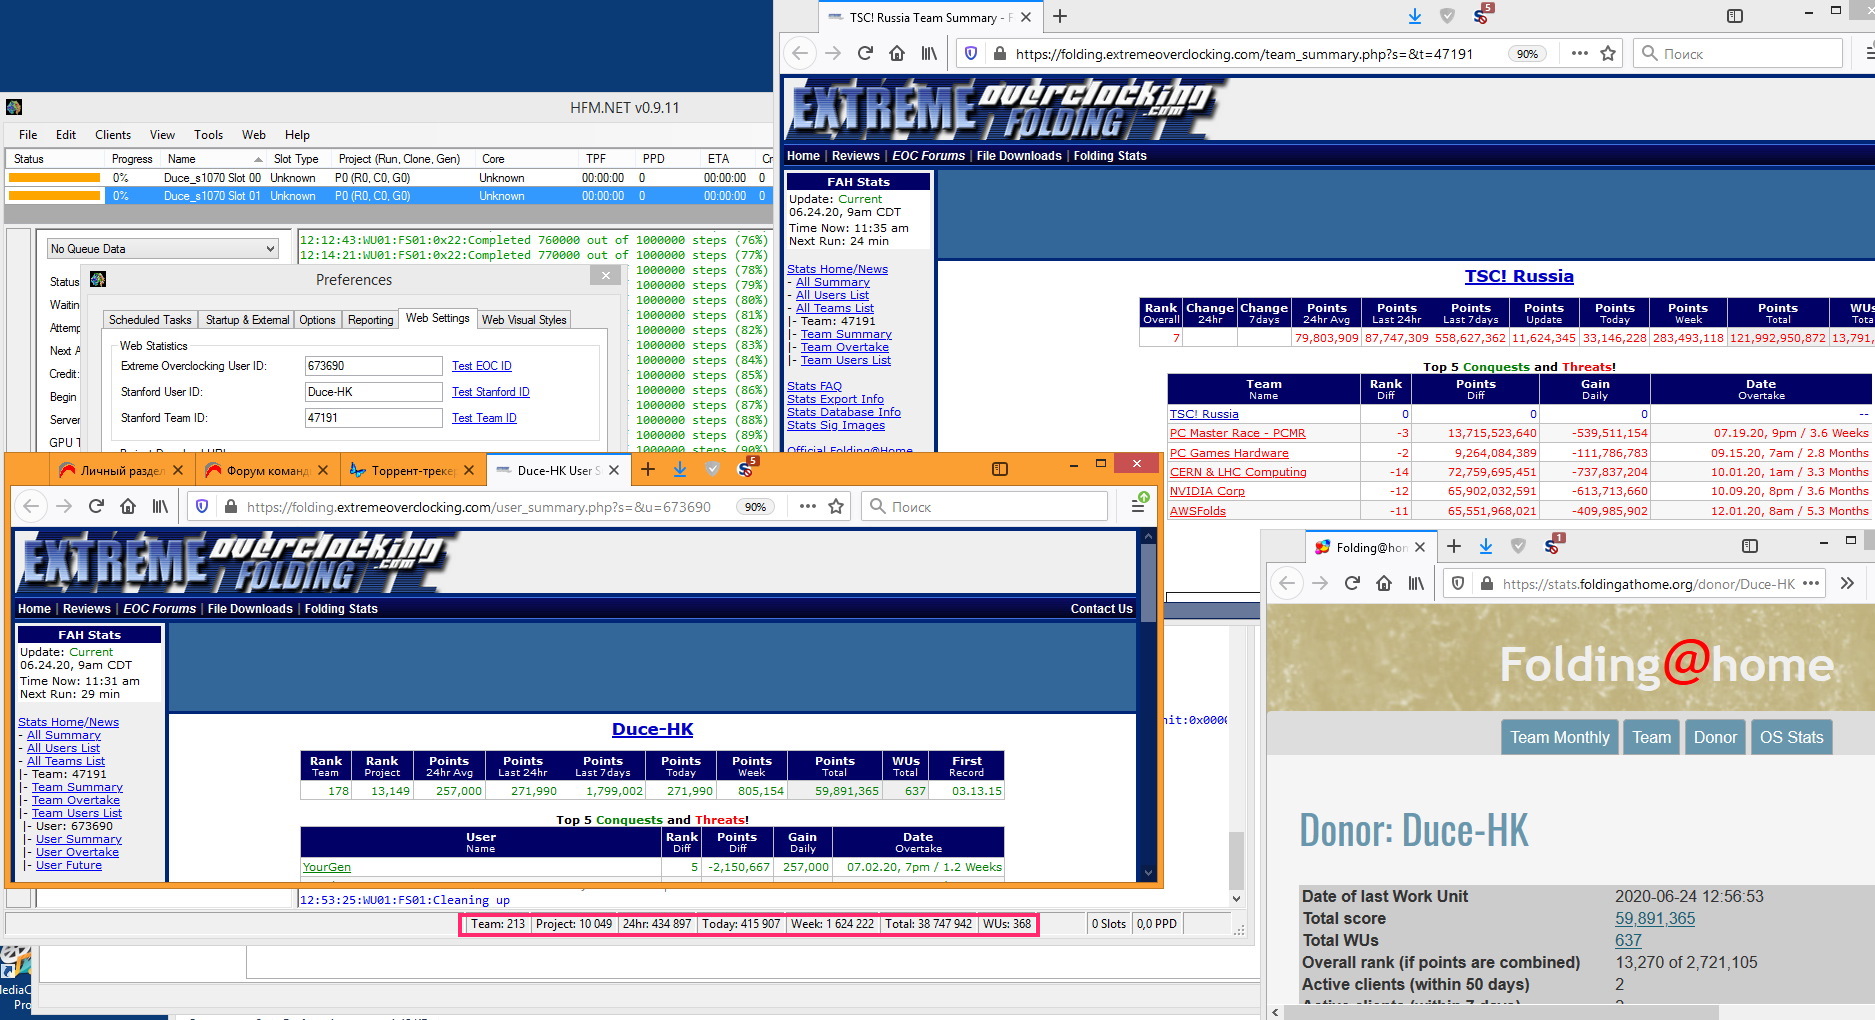Switch to the Web Visual Styles tab

click(x=524, y=320)
